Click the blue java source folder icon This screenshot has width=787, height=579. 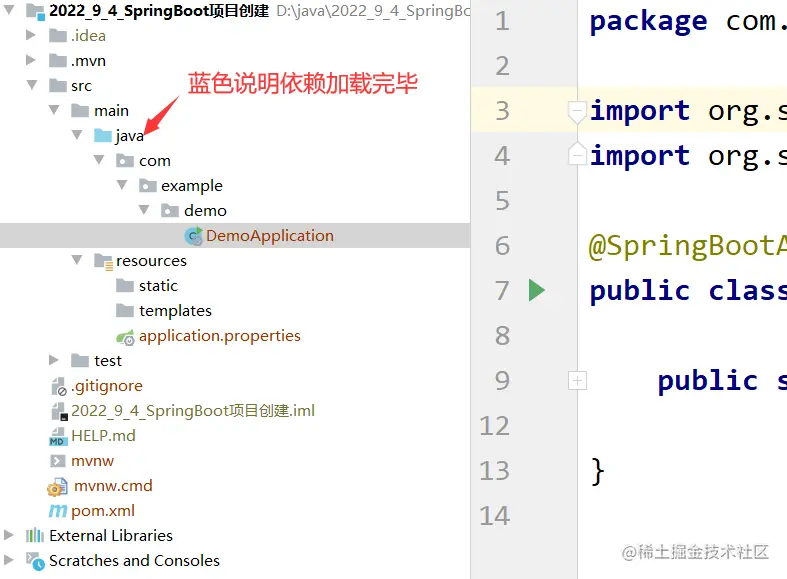tap(103, 135)
